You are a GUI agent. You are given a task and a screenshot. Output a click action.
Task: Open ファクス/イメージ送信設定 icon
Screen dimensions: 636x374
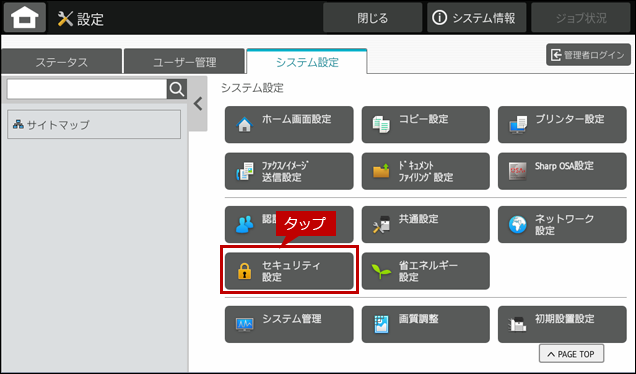245,171
